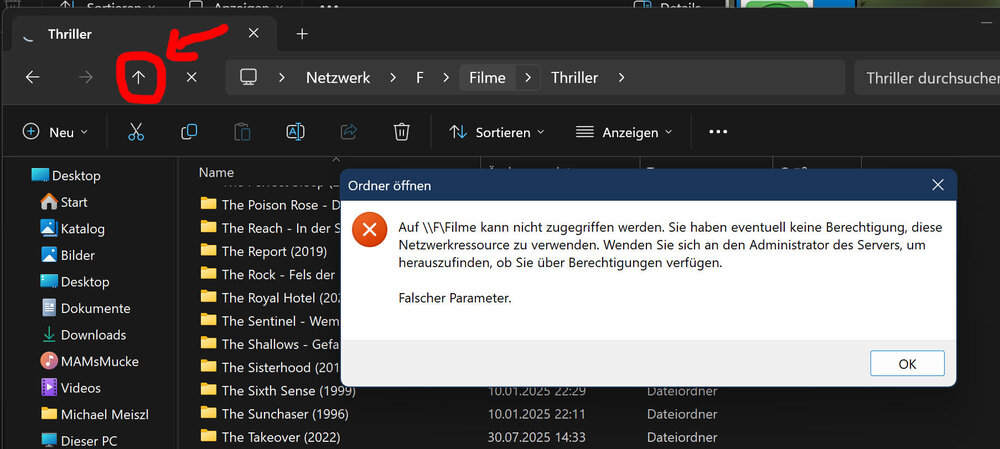The width and height of the screenshot is (1000, 449).
Task: Click date 30.07.2025 14:33
Action: [536, 437]
